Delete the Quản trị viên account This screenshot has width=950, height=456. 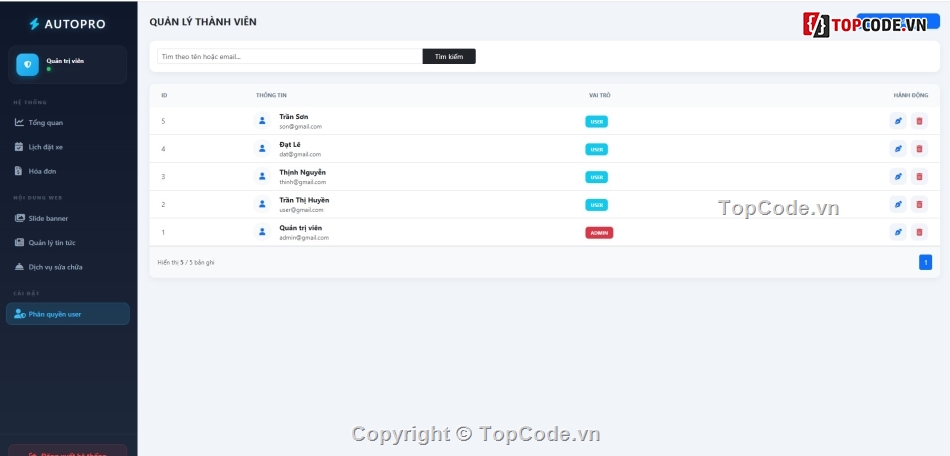point(919,232)
